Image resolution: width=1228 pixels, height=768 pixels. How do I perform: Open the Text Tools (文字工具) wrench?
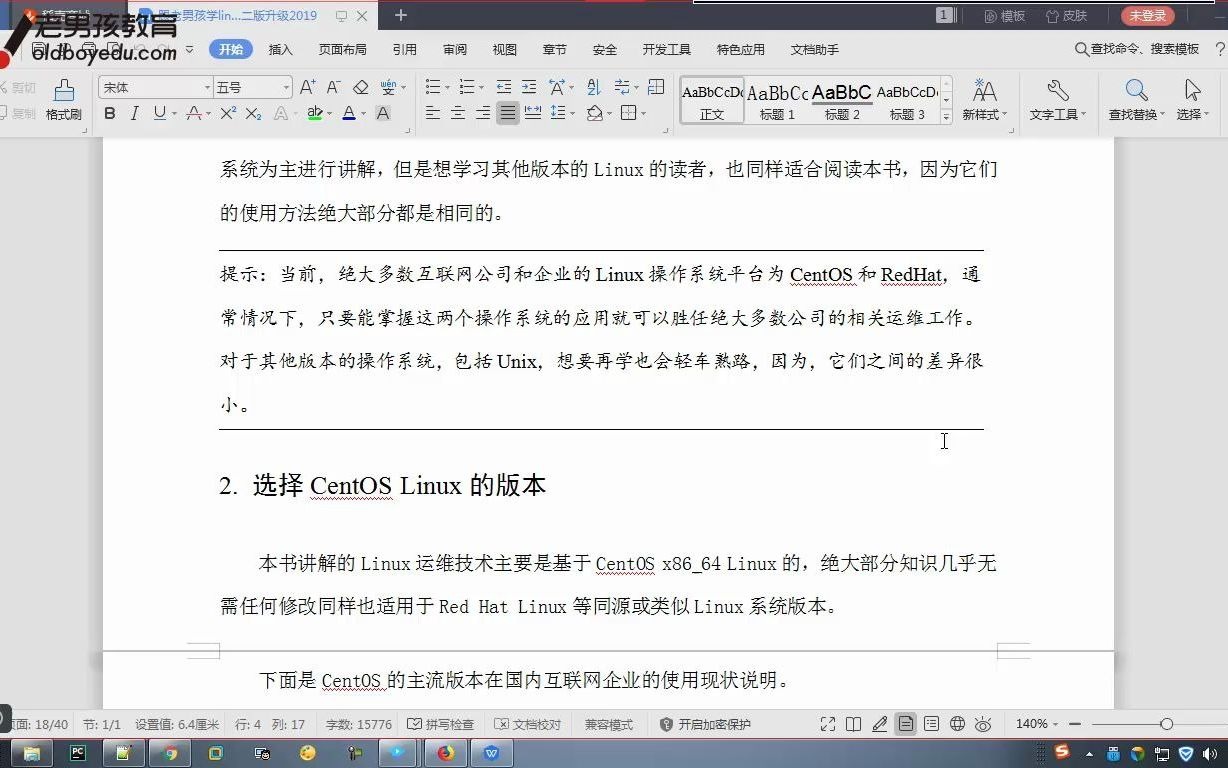tap(1058, 99)
